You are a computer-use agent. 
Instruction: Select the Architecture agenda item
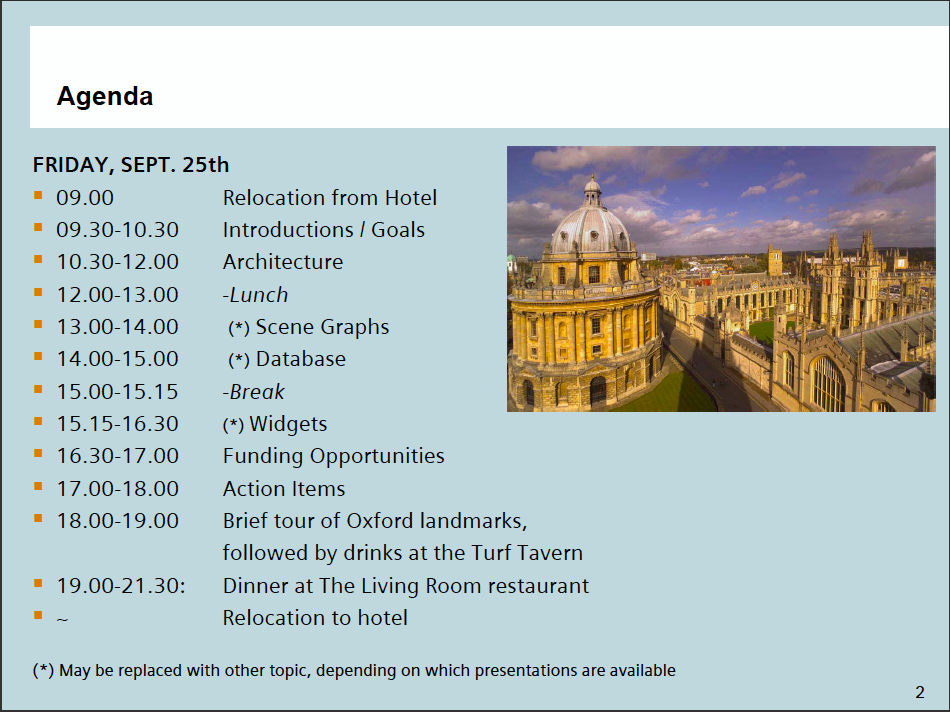click(x=282, y=262)
